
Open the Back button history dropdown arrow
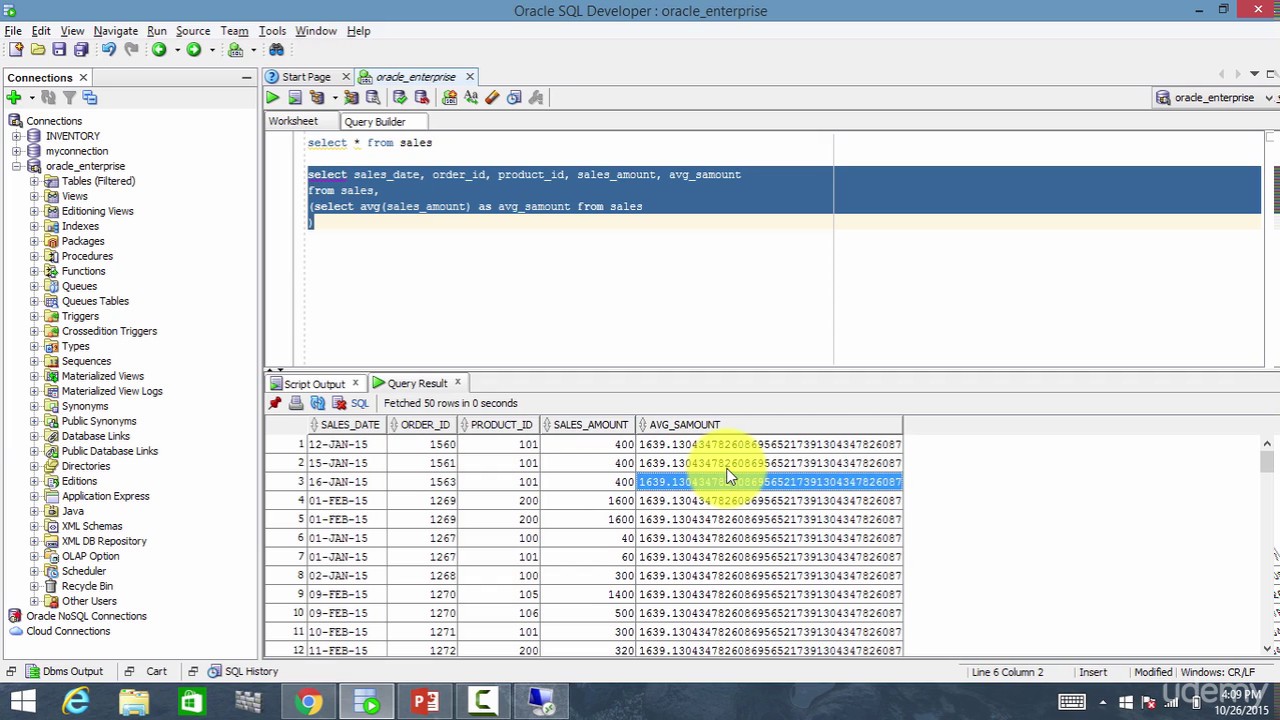point(177,50)
